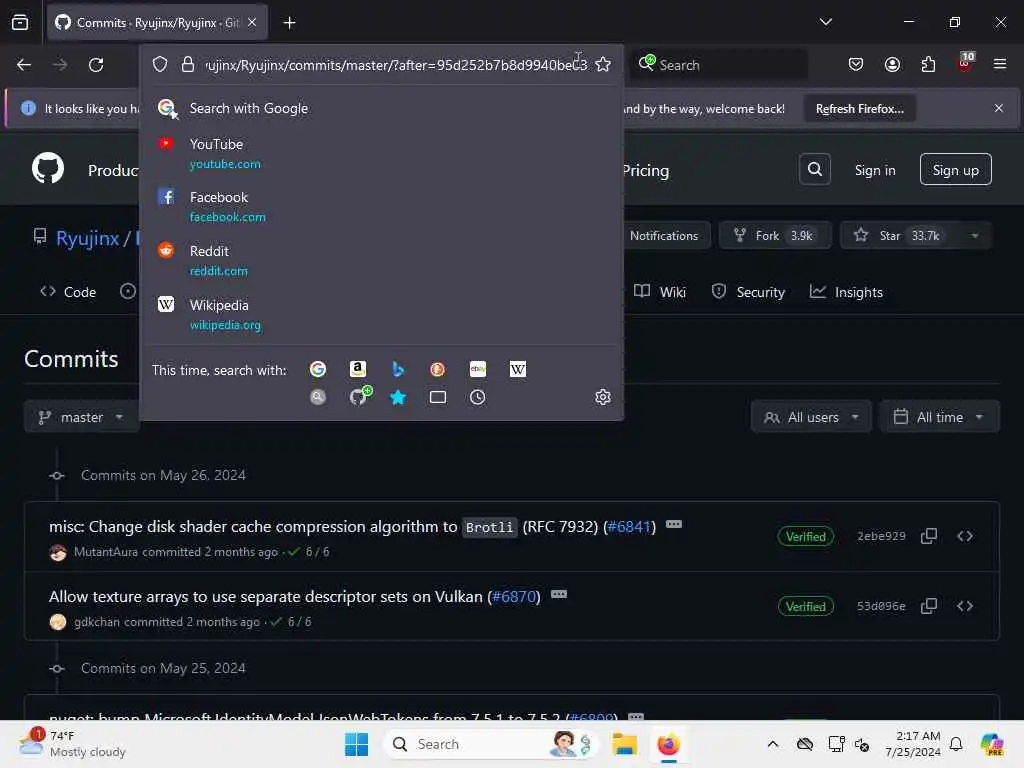Show hidden system tray icons
This screenshot has width=1024, height=768.
pos(773,744)
